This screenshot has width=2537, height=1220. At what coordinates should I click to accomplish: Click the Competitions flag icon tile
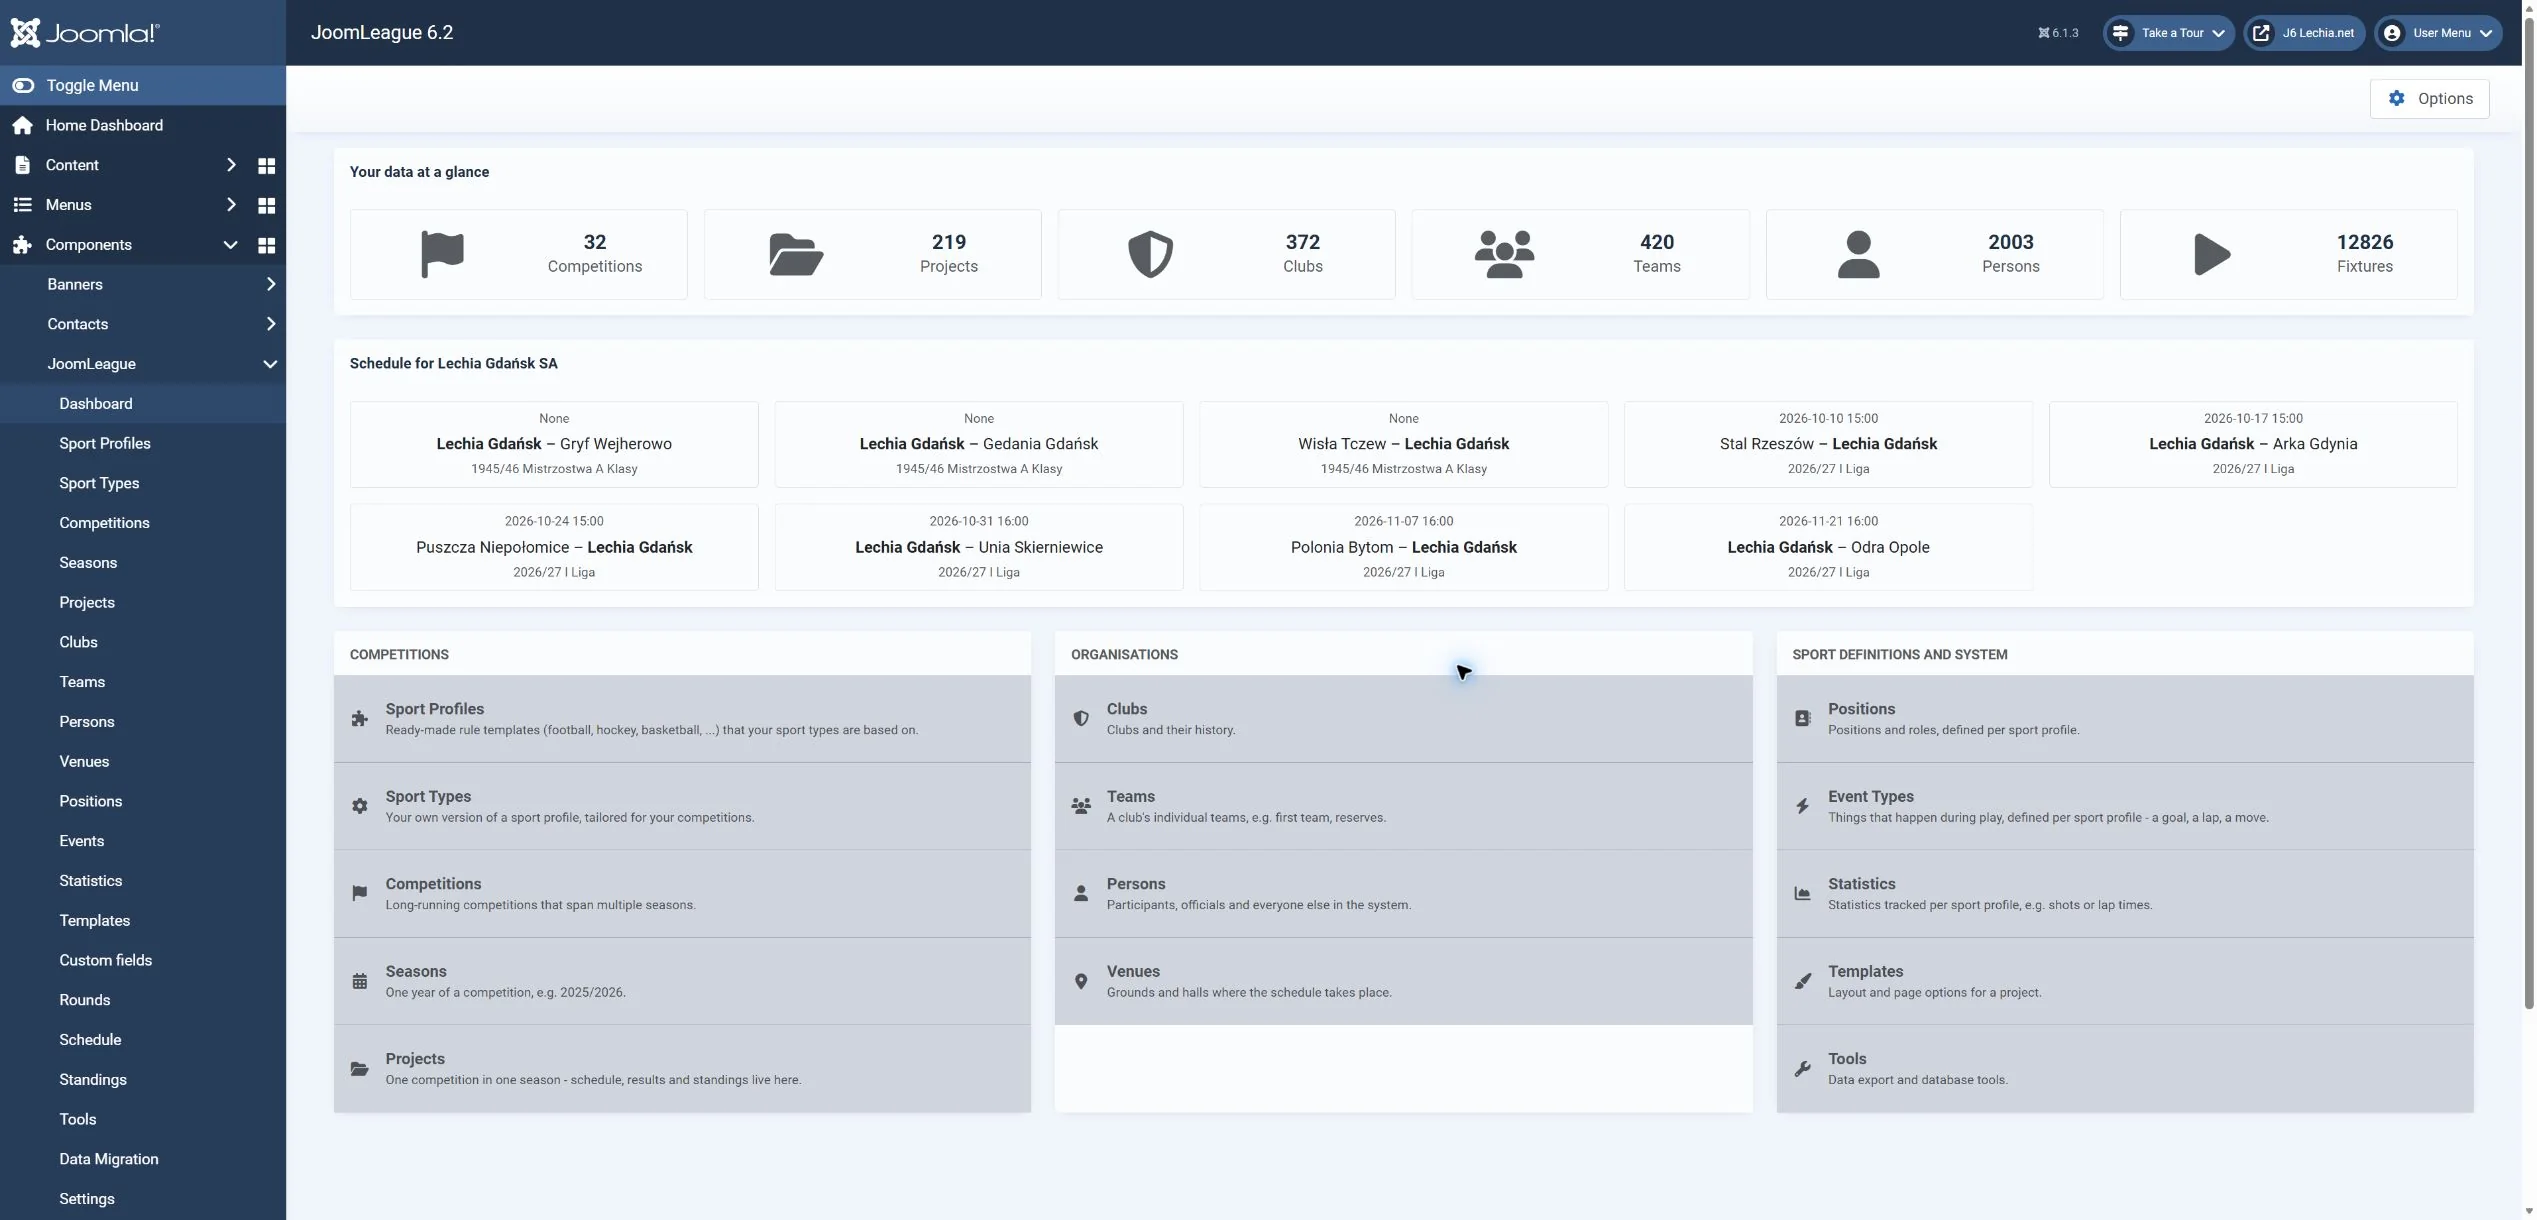click(442, 254)
